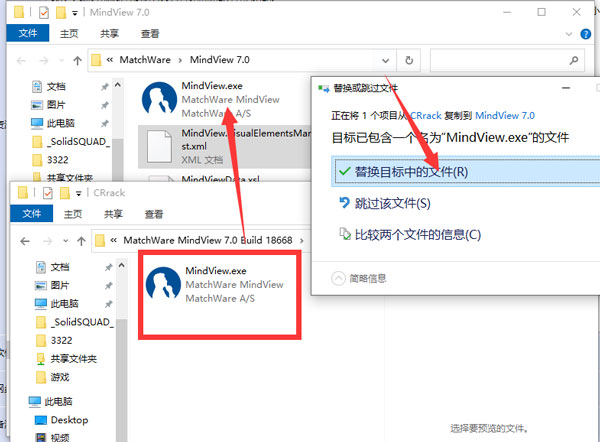The width and height of the screenshot is (600, 442).
Task: Click the help icon in MindView 7.0 window
Action: 585,34
